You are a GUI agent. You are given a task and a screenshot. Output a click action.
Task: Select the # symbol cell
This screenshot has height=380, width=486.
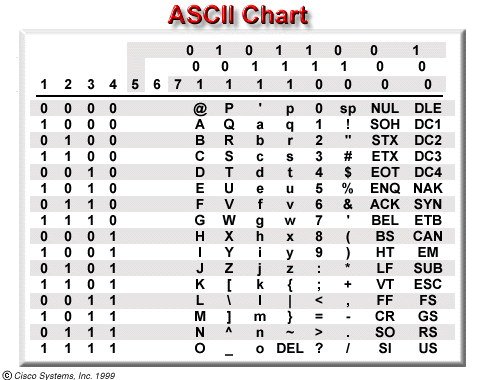[348, 156]
